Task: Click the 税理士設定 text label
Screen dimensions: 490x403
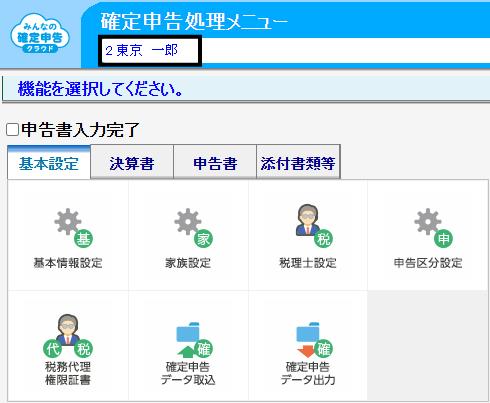Action: click(x=308, y=263)
